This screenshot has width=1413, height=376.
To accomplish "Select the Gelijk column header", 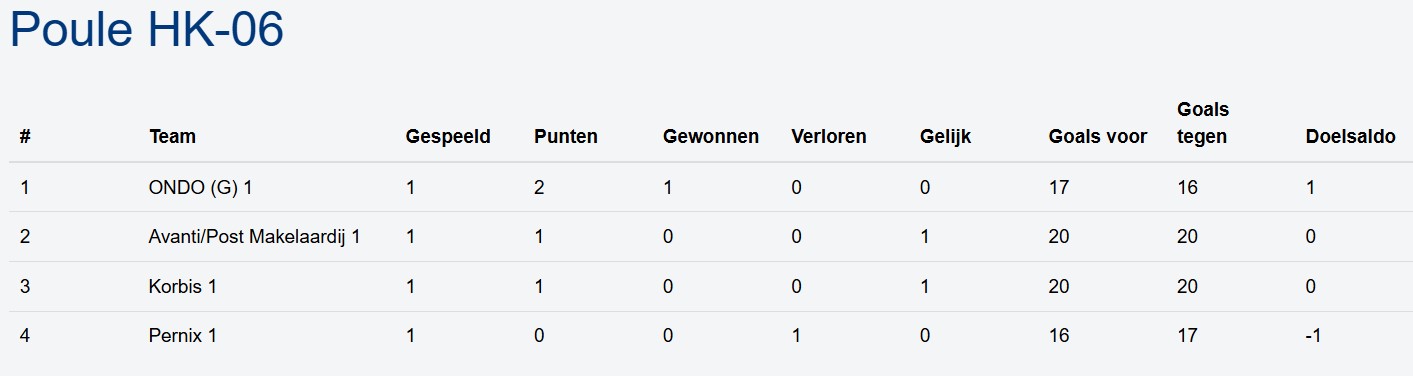I will [x=946, y=137].
